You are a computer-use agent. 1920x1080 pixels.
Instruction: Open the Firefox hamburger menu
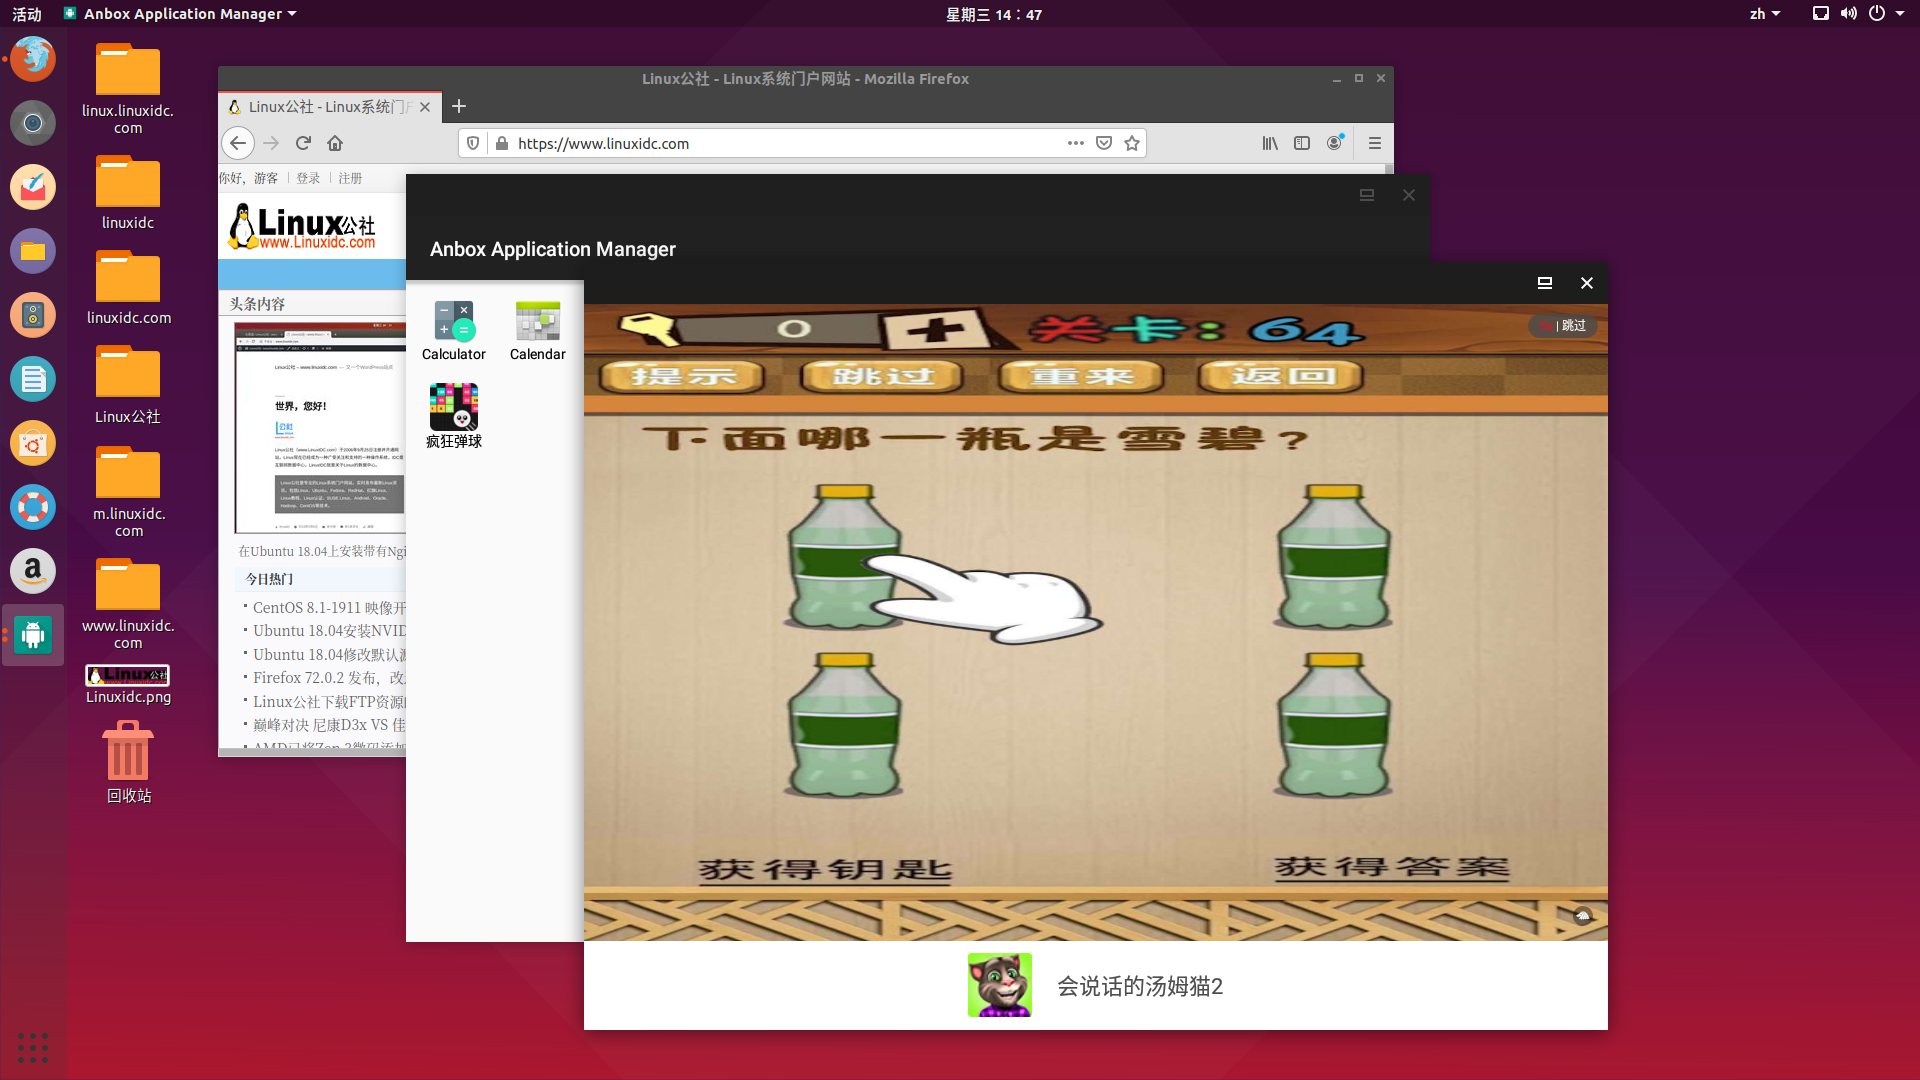1375,143
